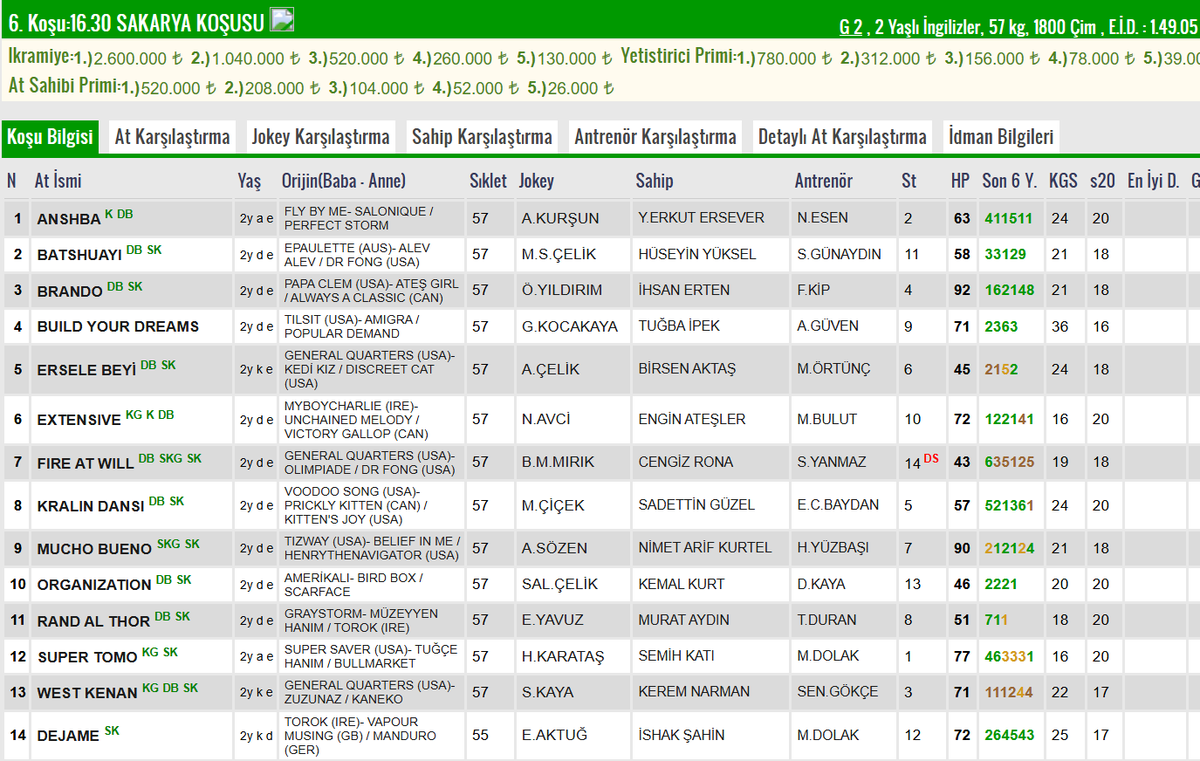Click the Antrenör column header

(824, 181)
